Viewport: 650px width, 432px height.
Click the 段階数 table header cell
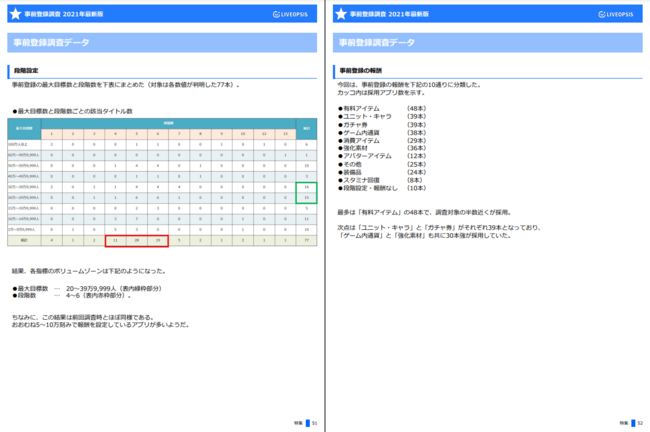coord(169,123)
